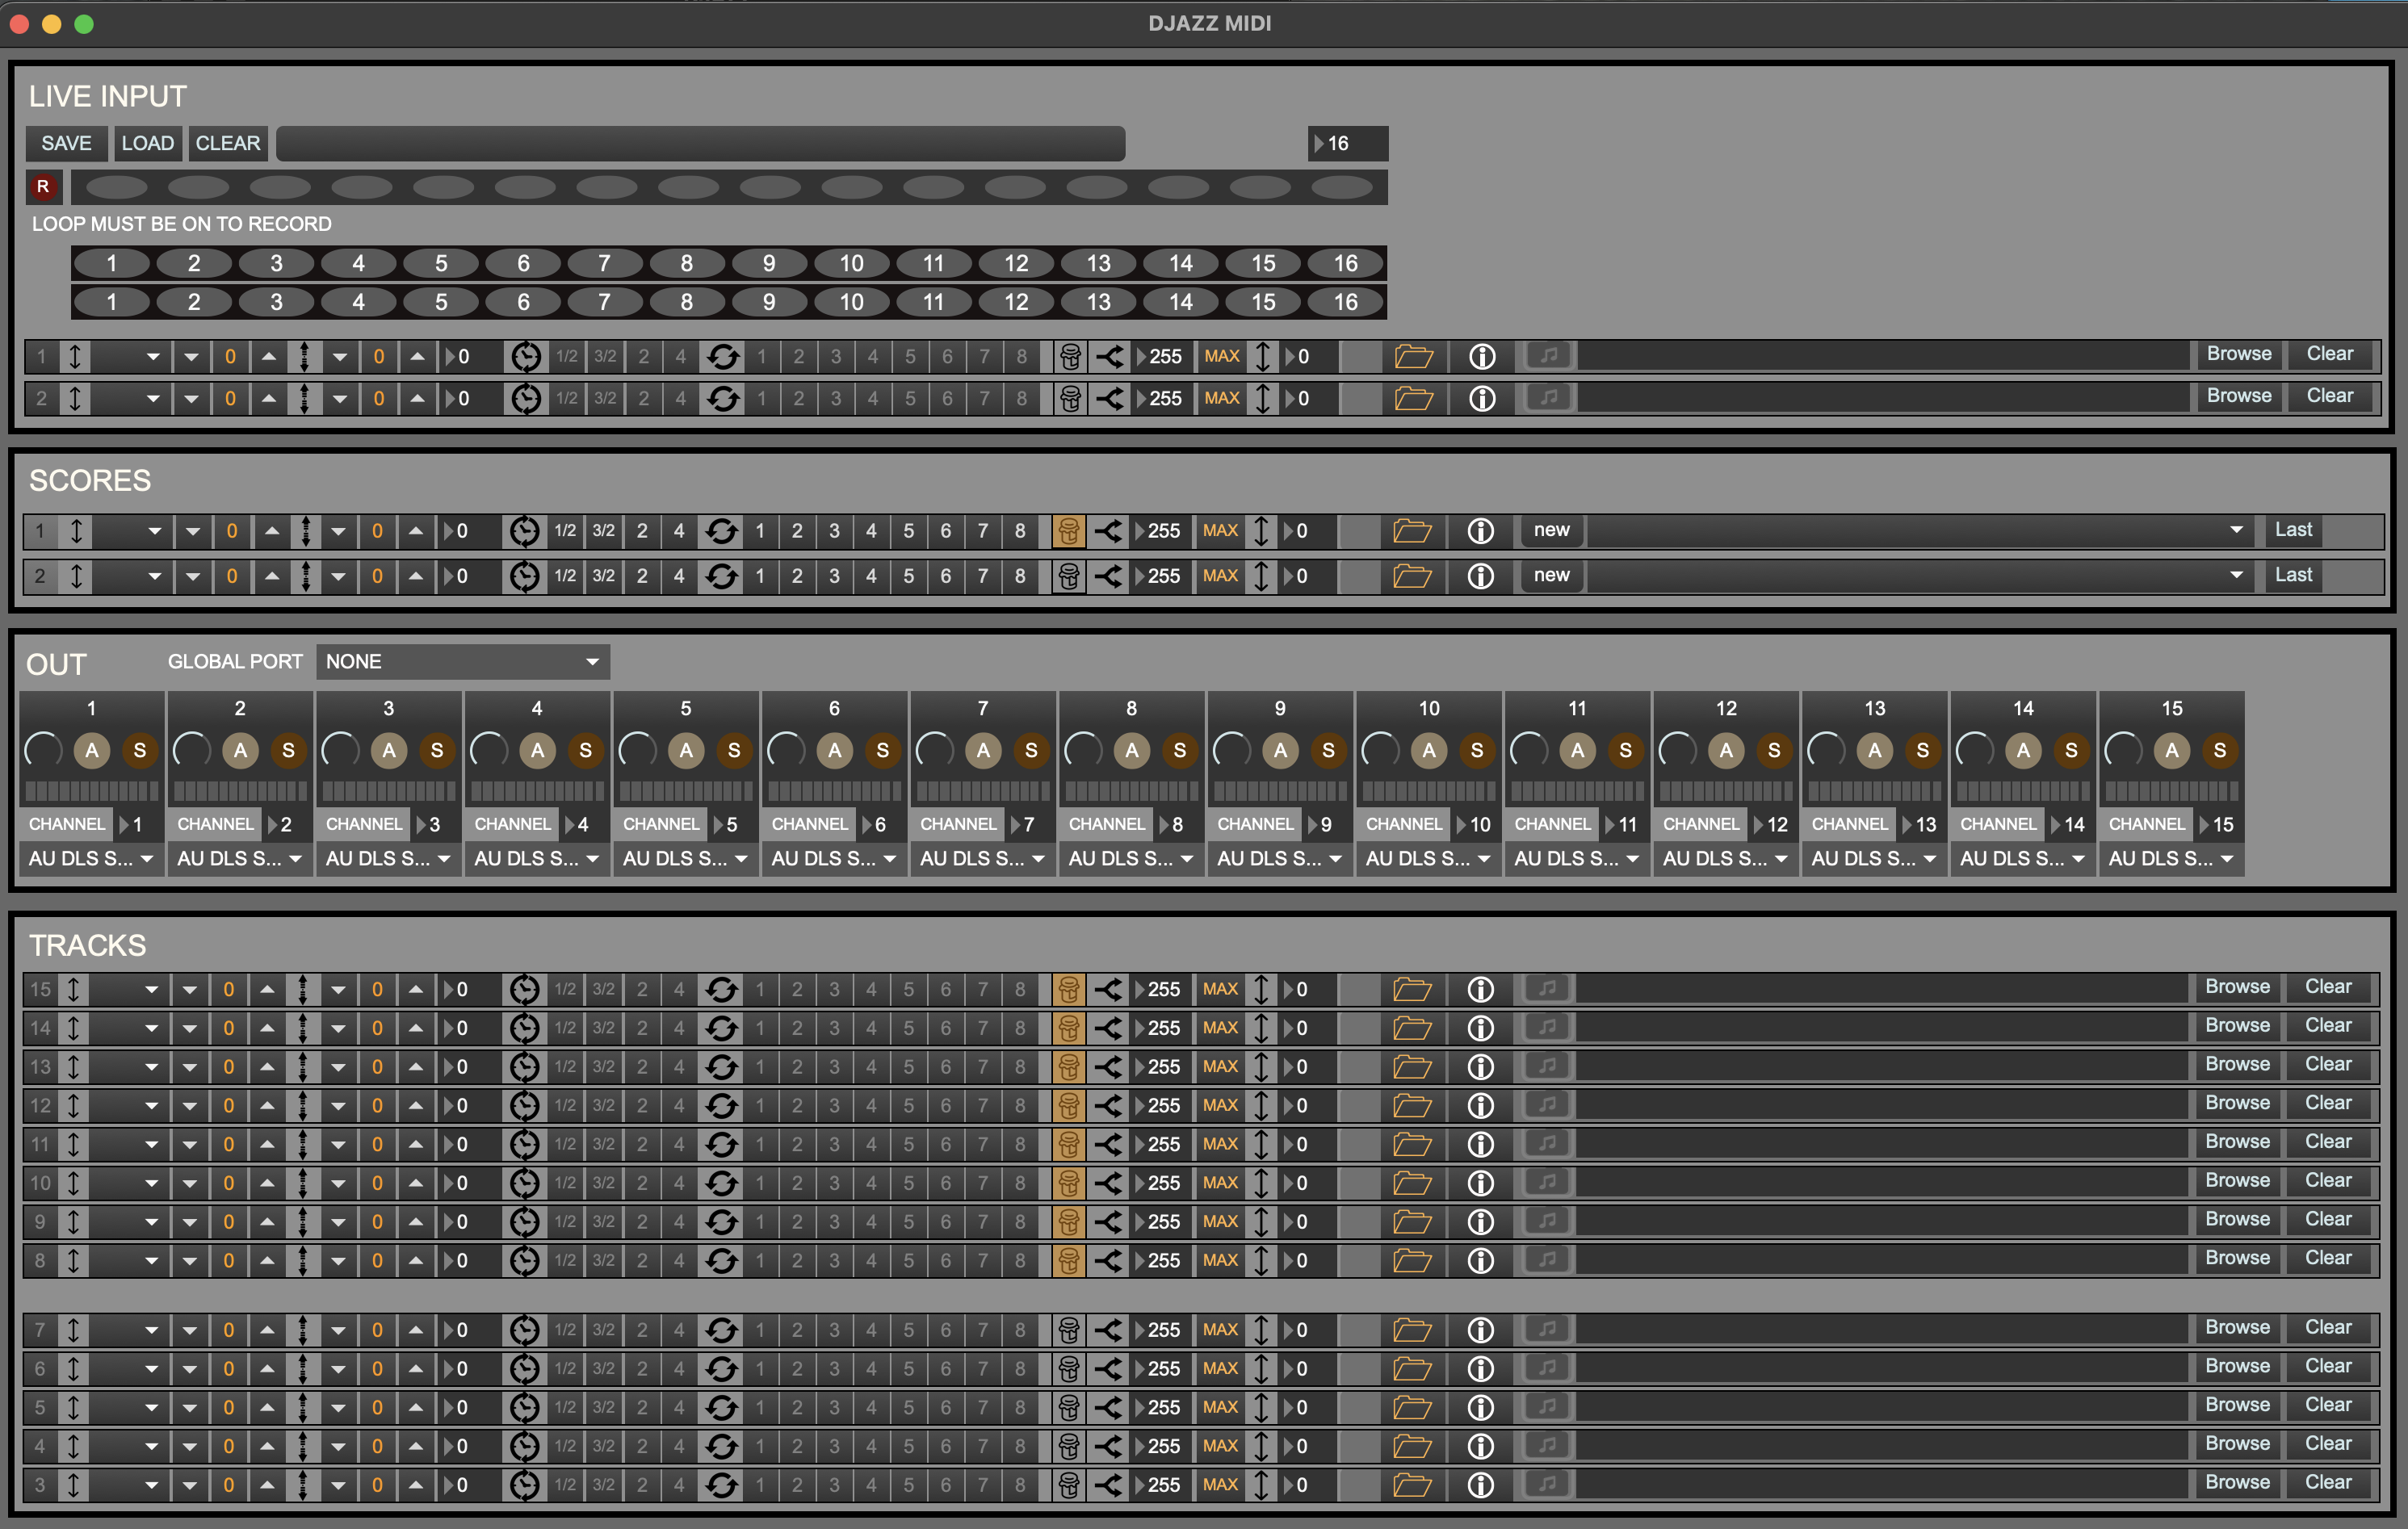This screenshot has height=1529, width=2408.
Task: Click the long text field next to CLEAR
Action: (700, 143)
